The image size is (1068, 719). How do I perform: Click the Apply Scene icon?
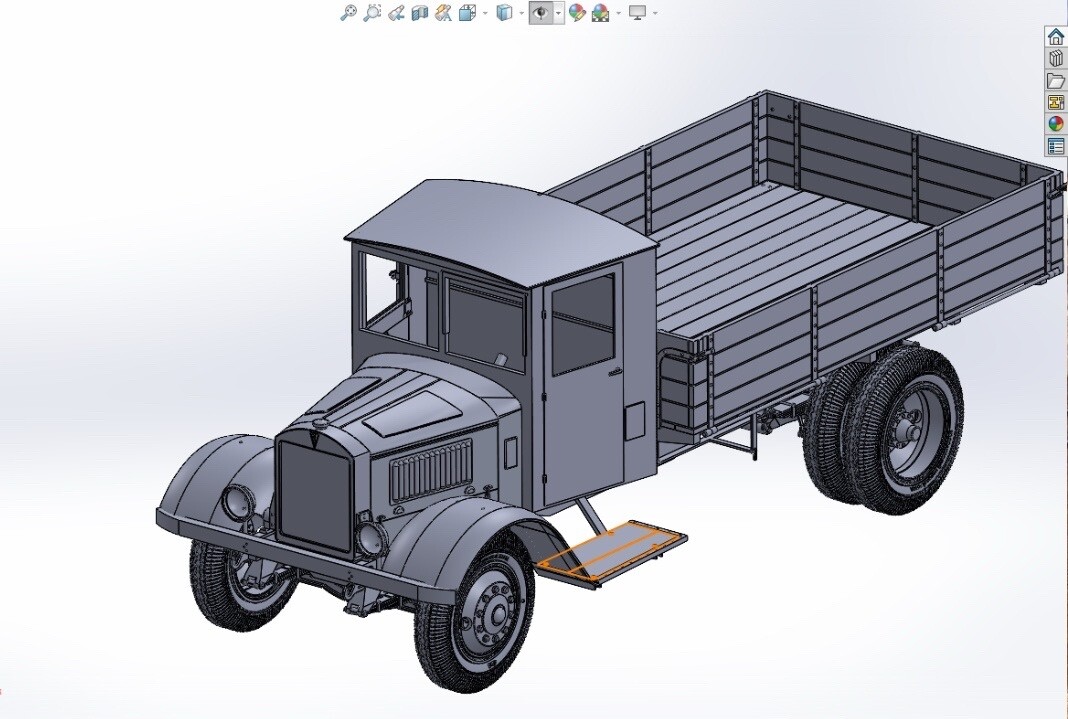click(x=600, y=12)
